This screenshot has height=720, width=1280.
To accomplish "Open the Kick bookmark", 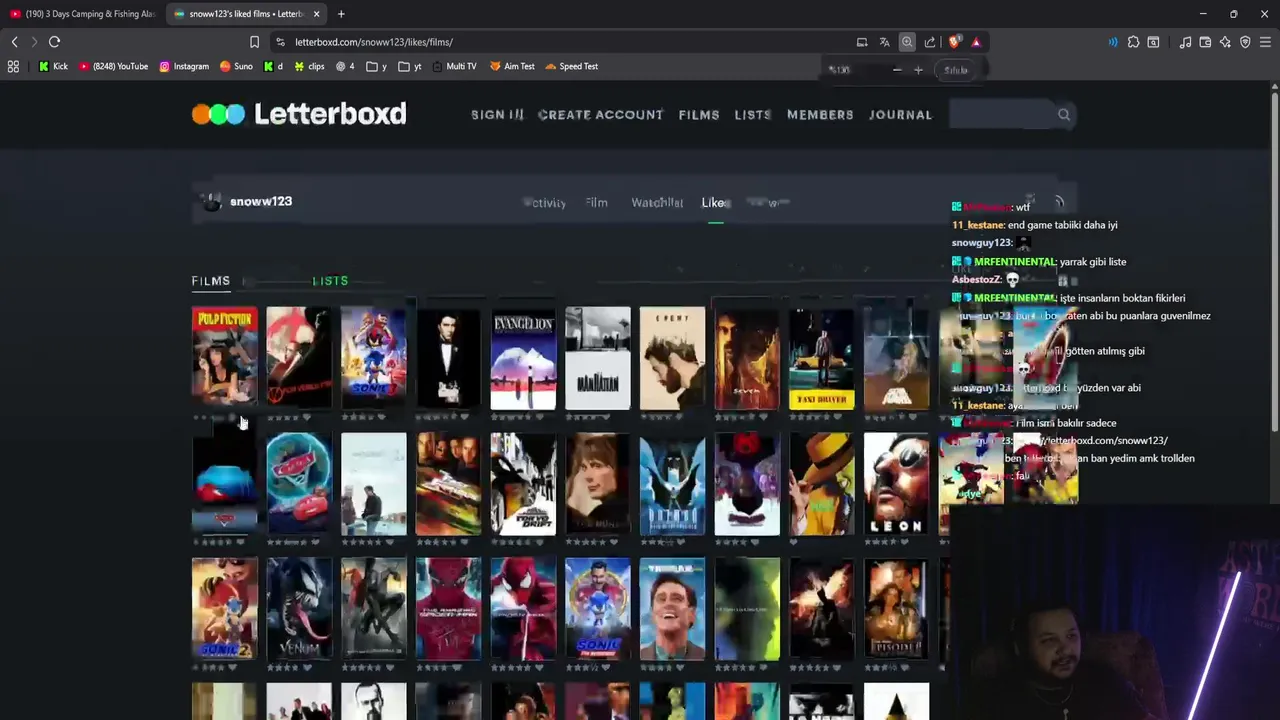I will pyautogui.click(x=53, y=66).
